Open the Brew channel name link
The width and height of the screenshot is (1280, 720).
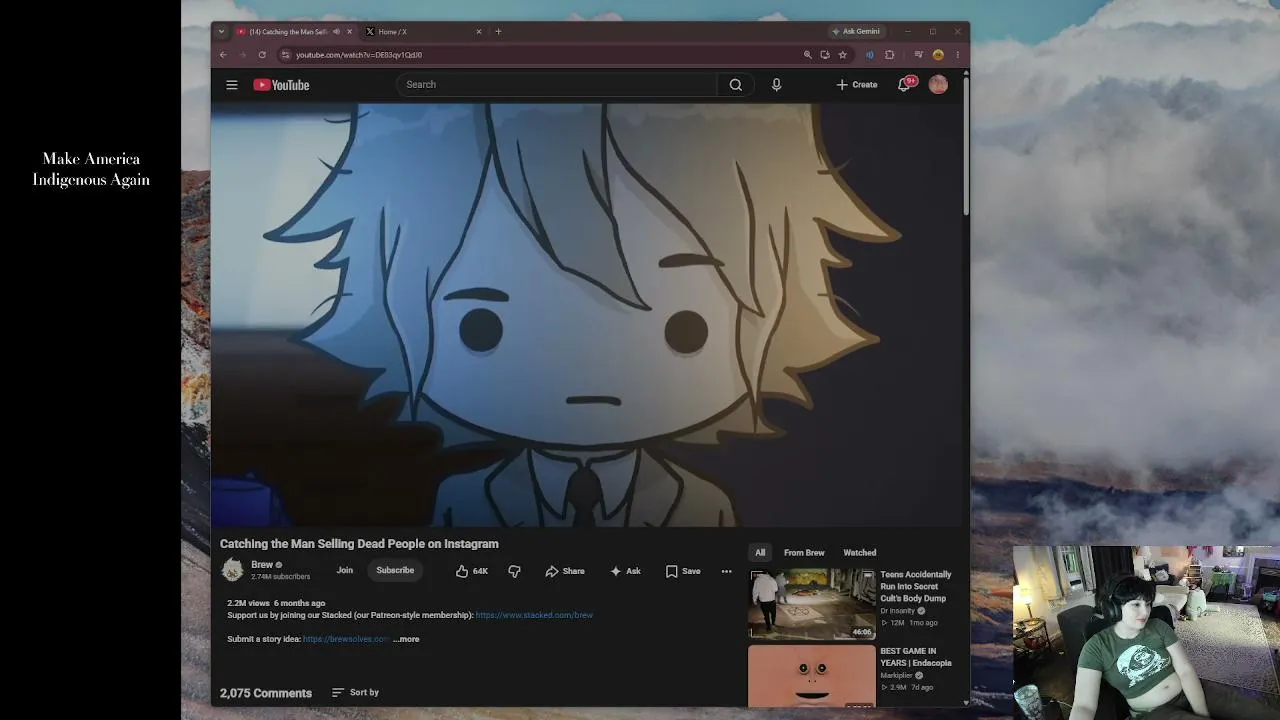262,565
